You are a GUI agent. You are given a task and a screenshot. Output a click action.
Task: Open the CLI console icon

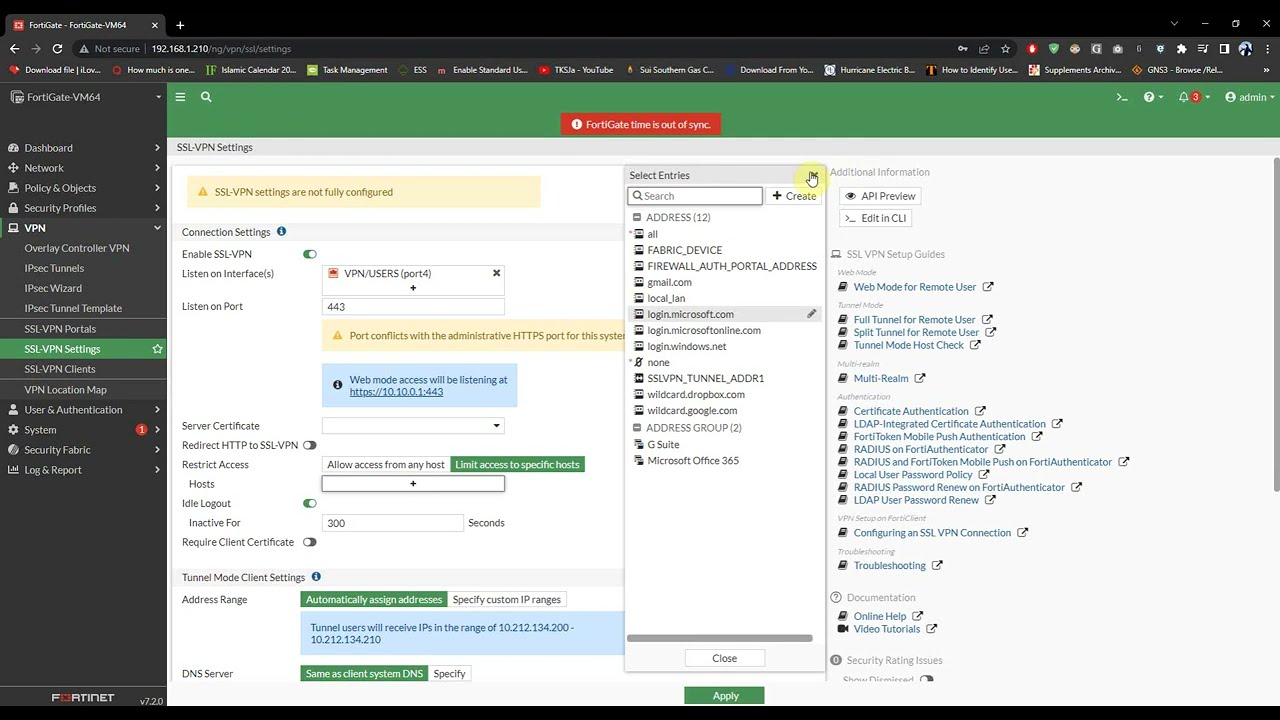coord(1122,97)
